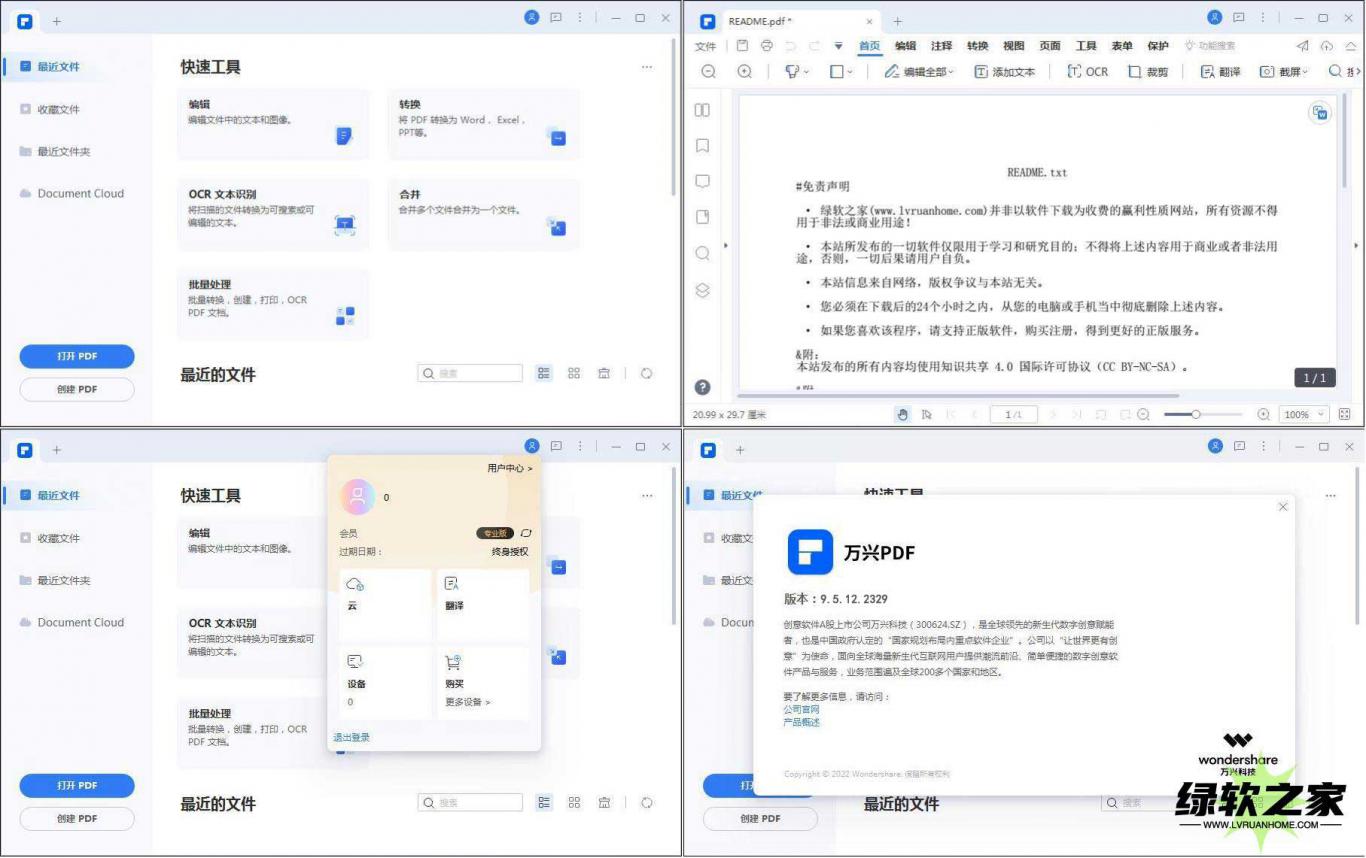Open the bookmark panel in README.pdf sidebar
The width and height of the screenshot is (1366, 858).
tap(702, 146)
